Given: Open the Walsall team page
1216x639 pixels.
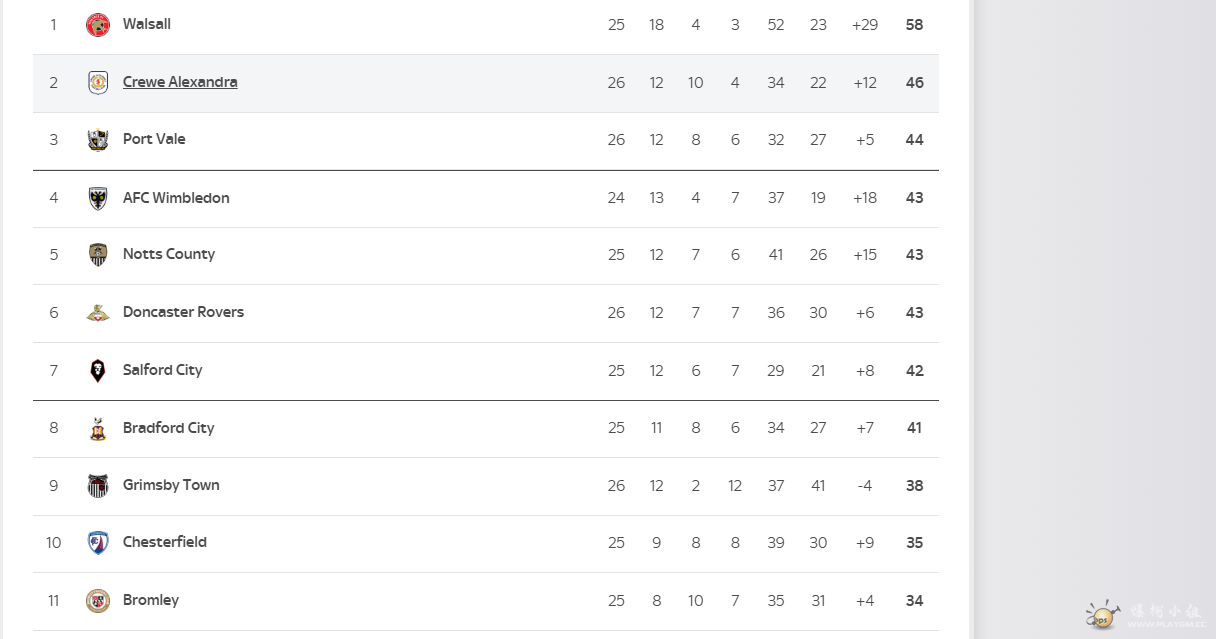Looking at the screenshot, I should [147, 24].
